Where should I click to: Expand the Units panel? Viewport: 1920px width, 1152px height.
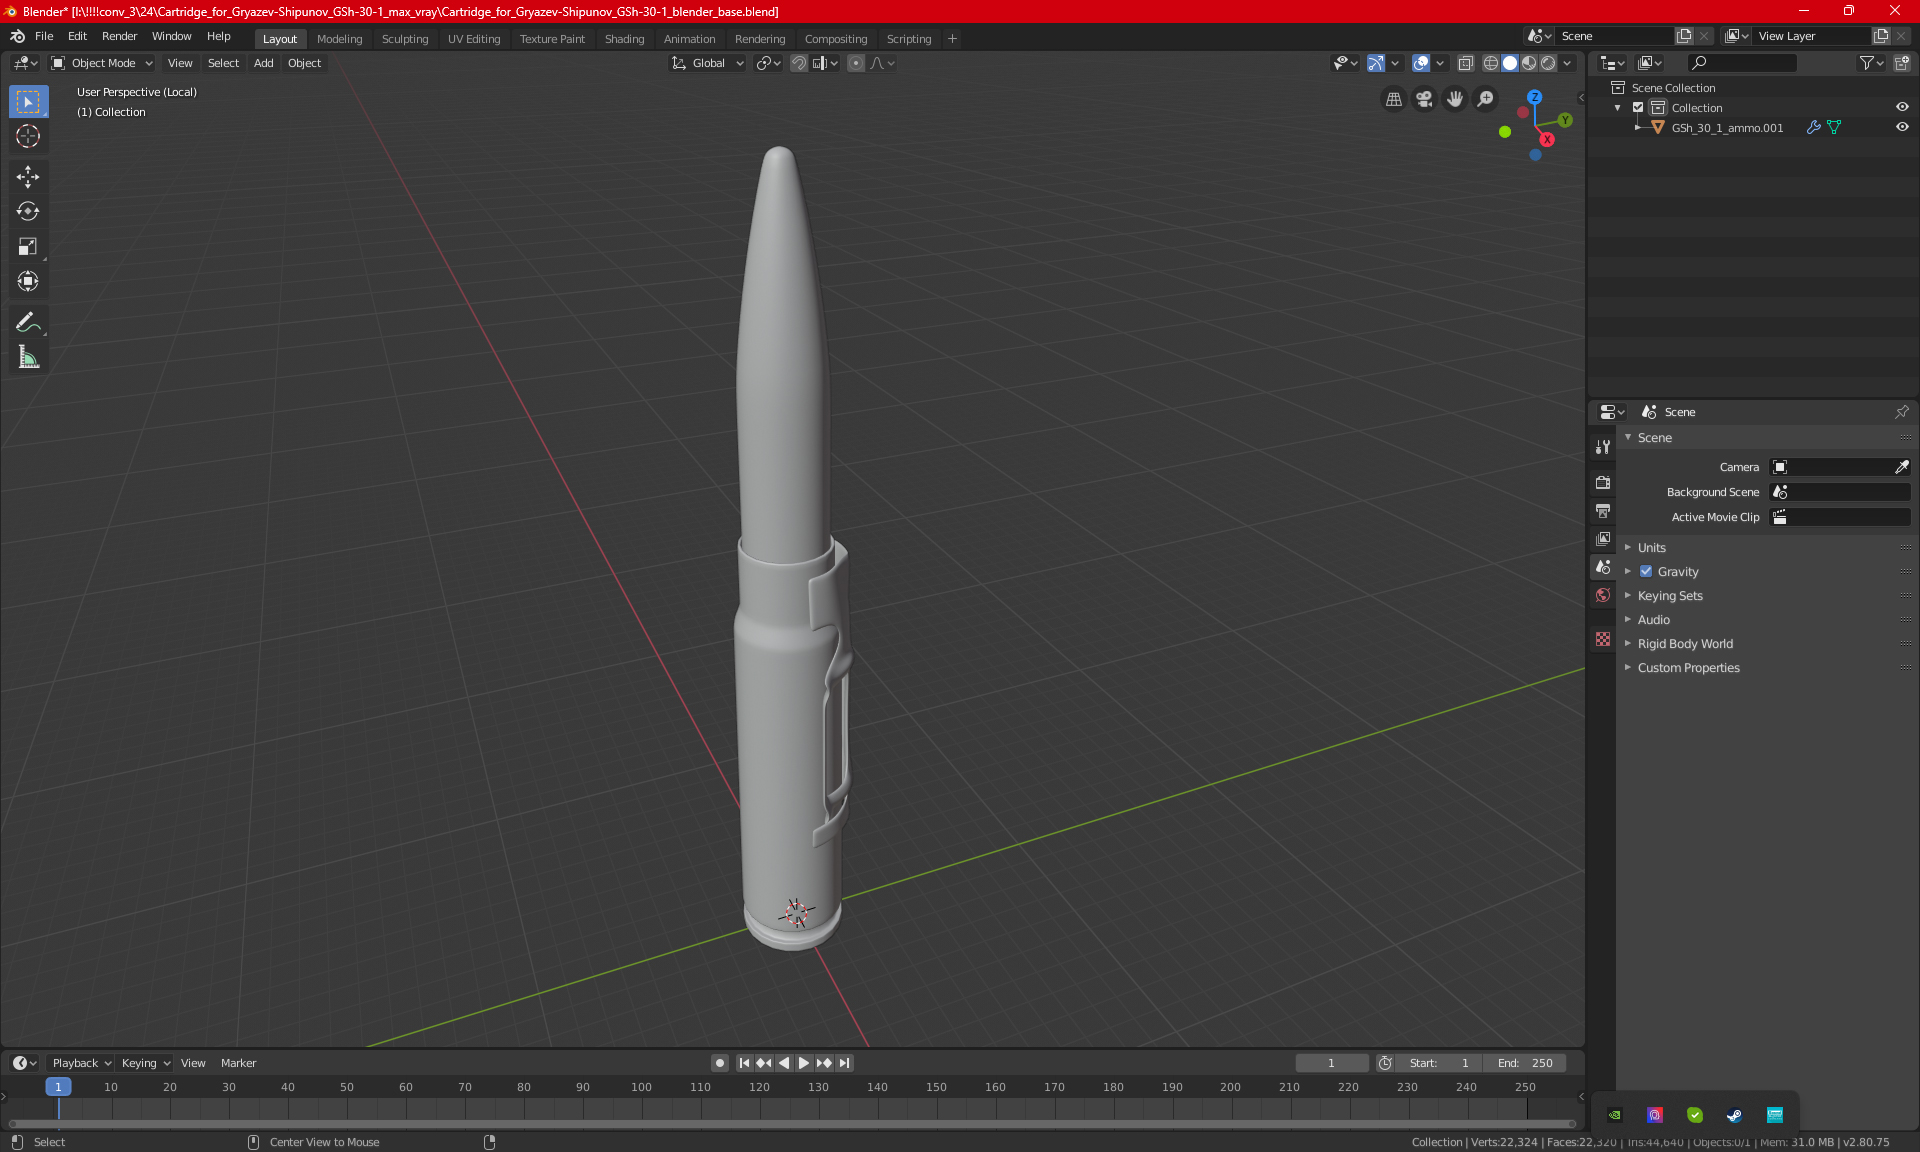[1651, 548]
